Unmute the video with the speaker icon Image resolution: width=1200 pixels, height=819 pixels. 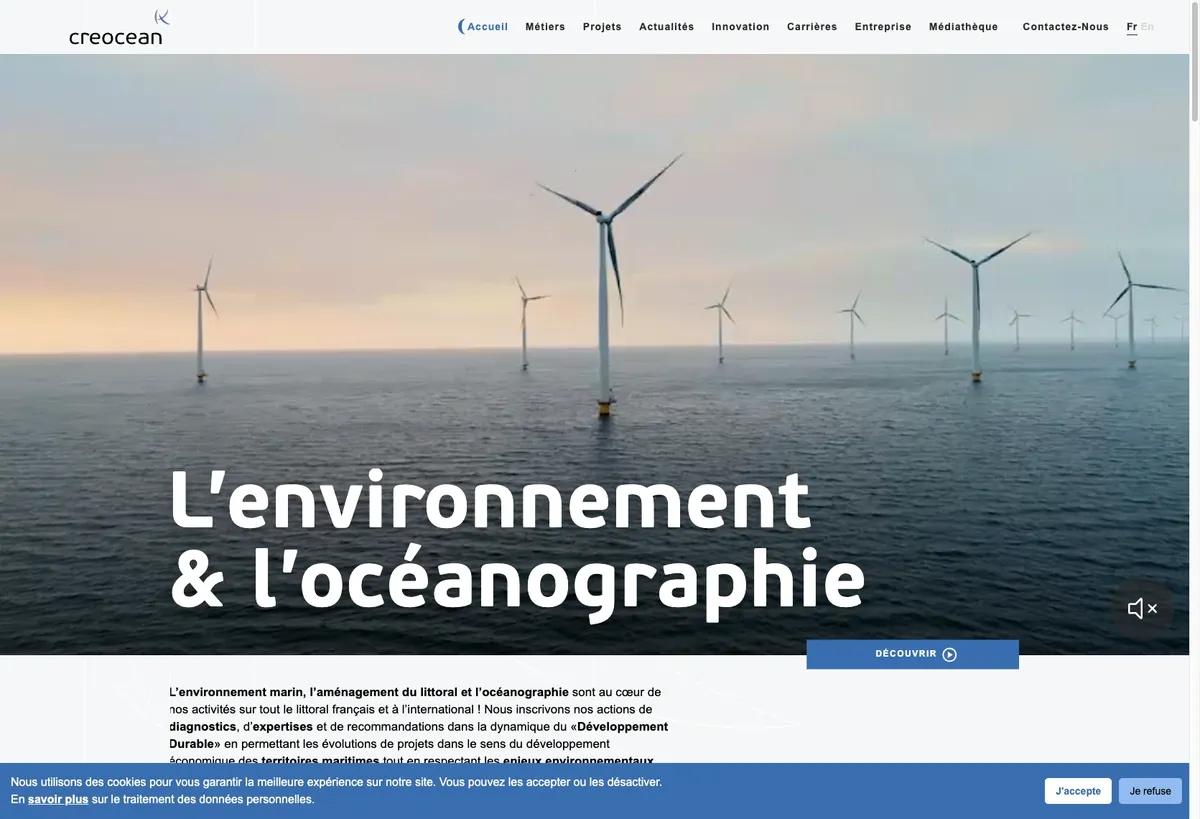pos(1143,608)
